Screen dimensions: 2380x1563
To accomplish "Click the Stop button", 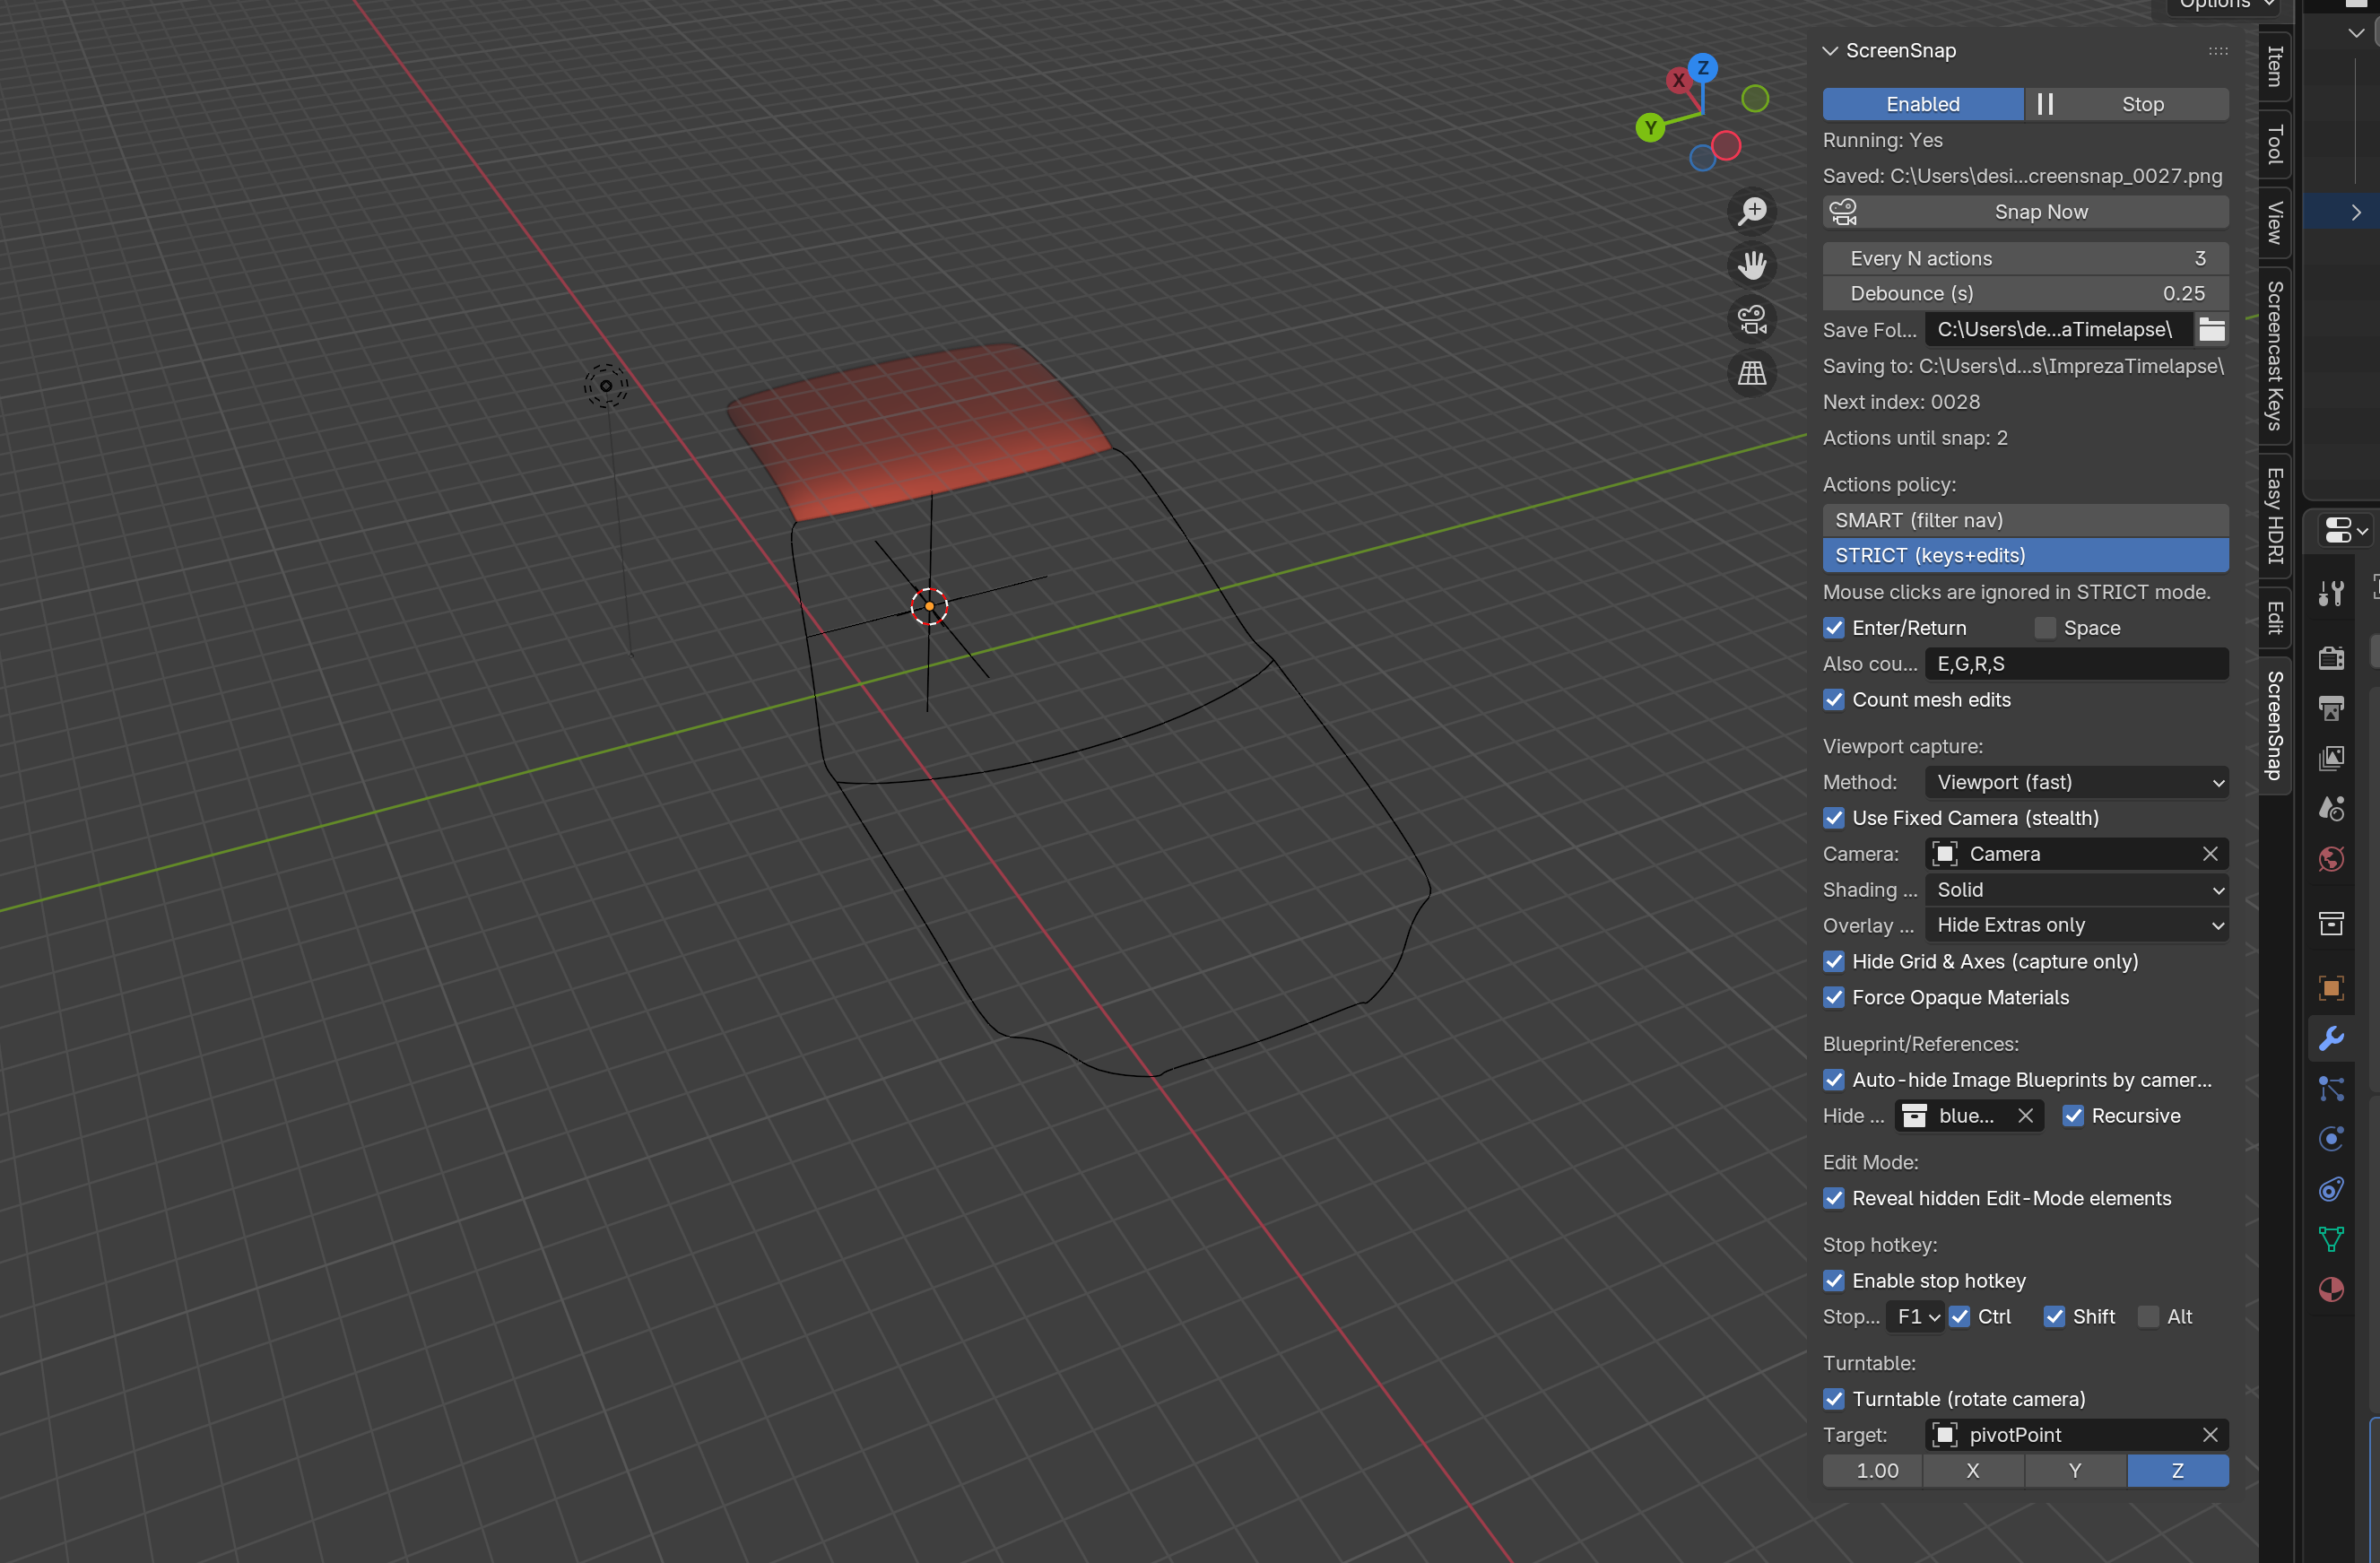I will click(x=2142, y=104).
